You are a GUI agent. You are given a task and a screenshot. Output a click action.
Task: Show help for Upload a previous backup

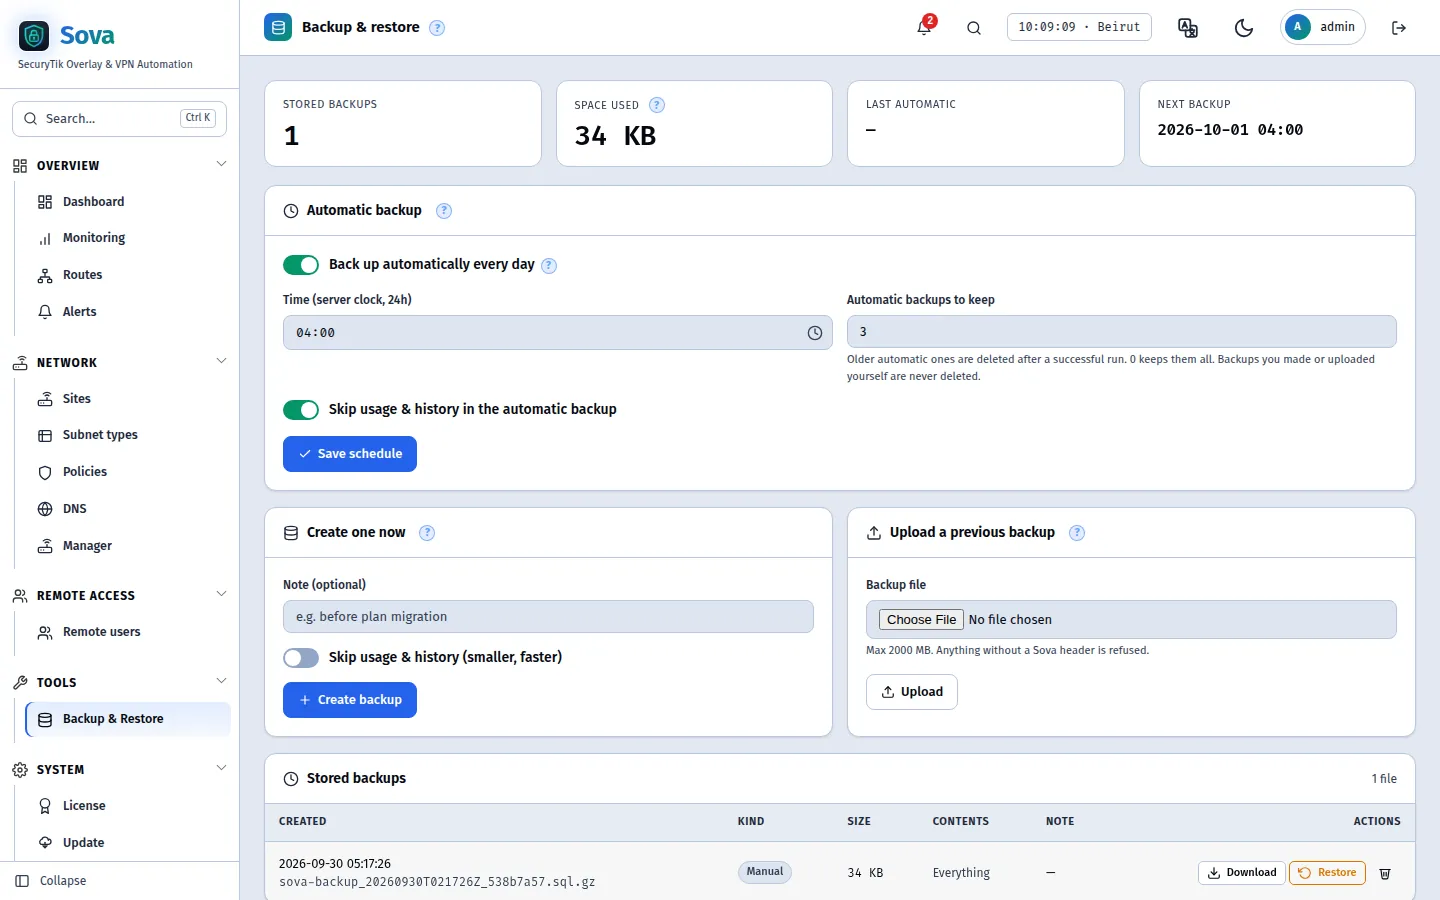1077,533
